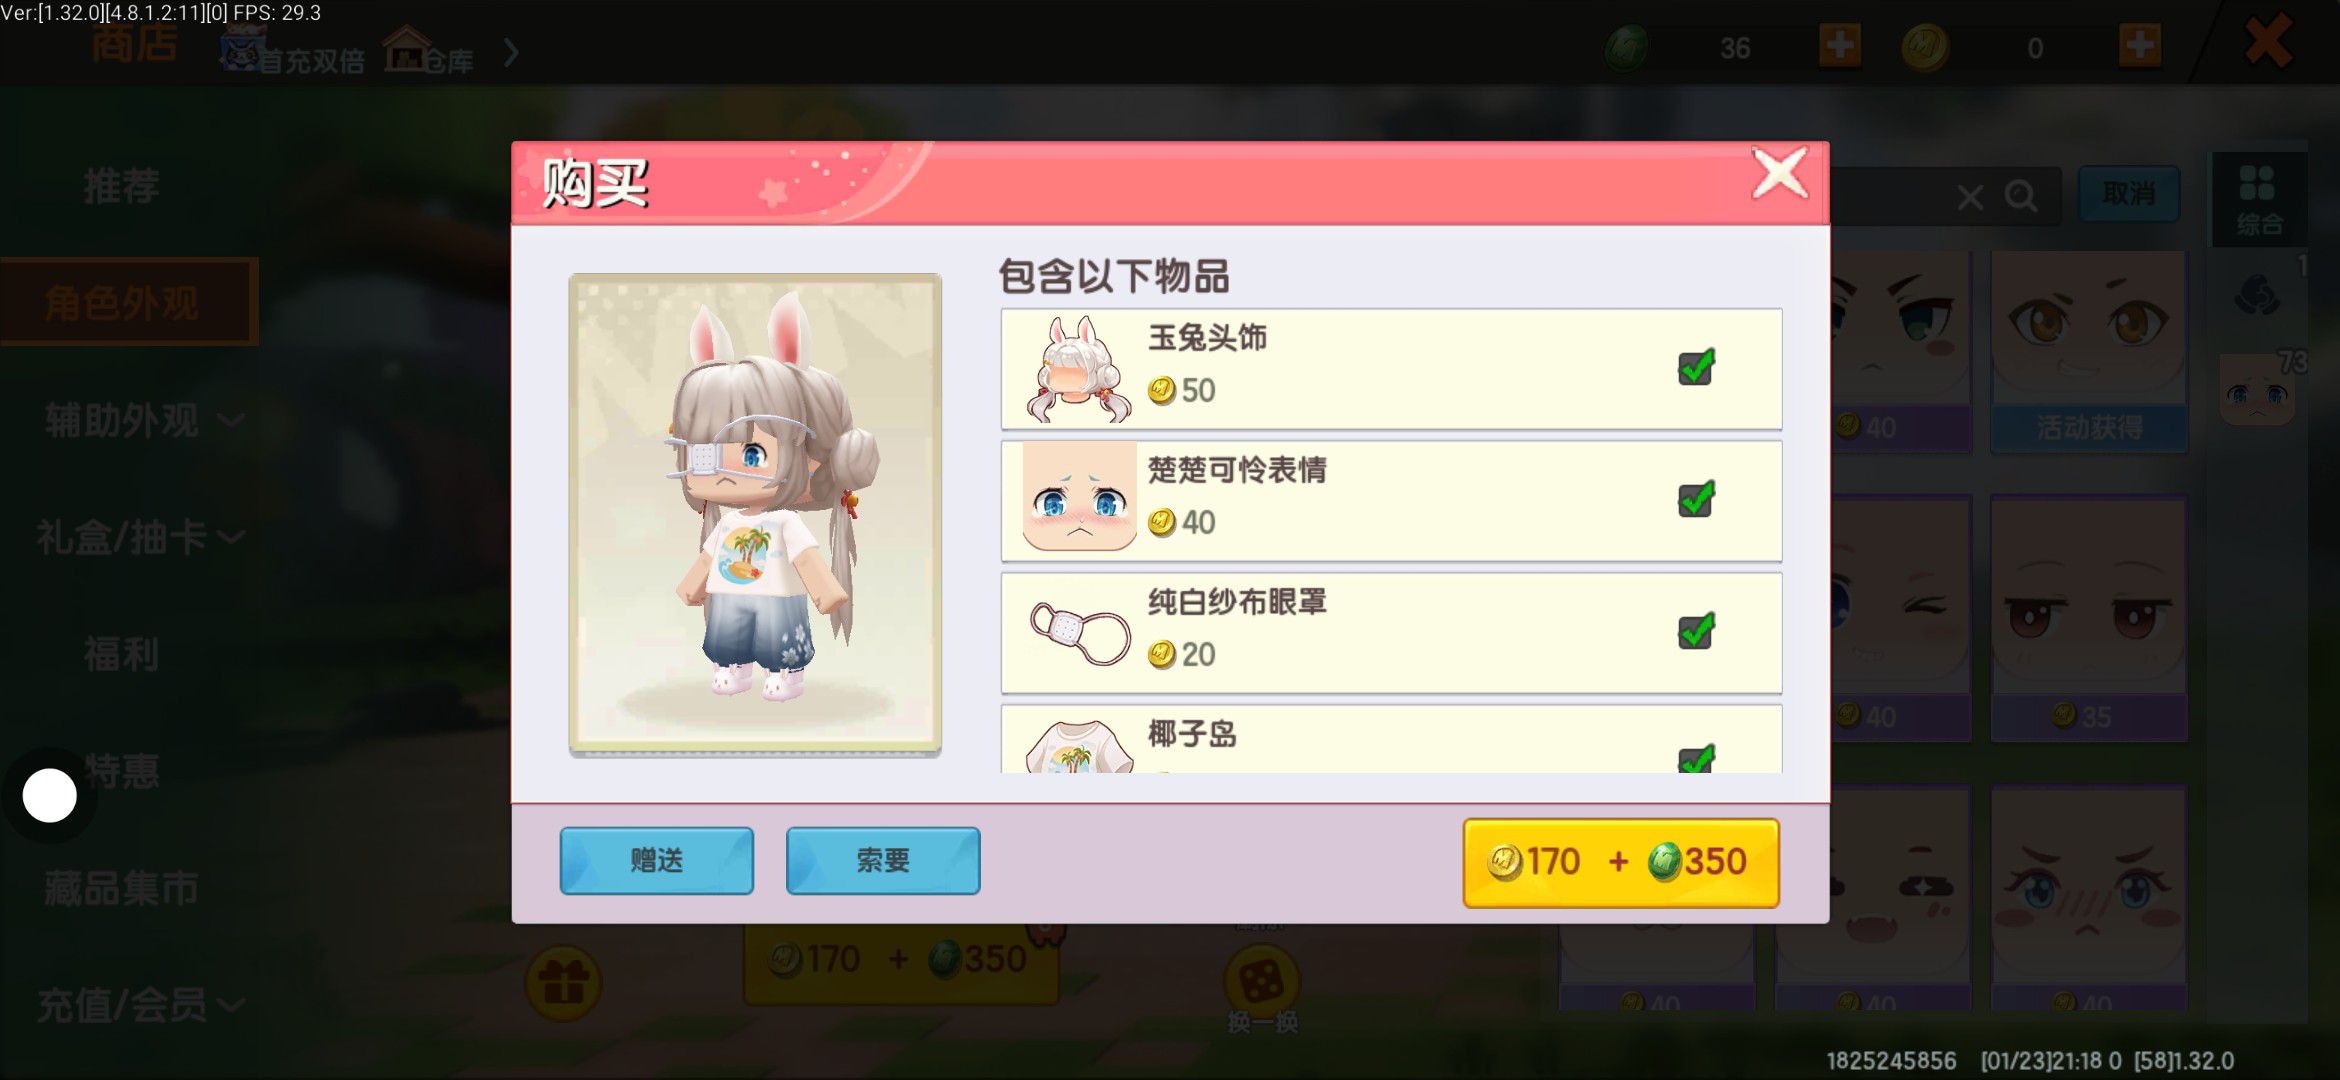Uncheck the 玉兔头饰 item checkbox
The image size is (2340, 1080).
(1696, 367)
